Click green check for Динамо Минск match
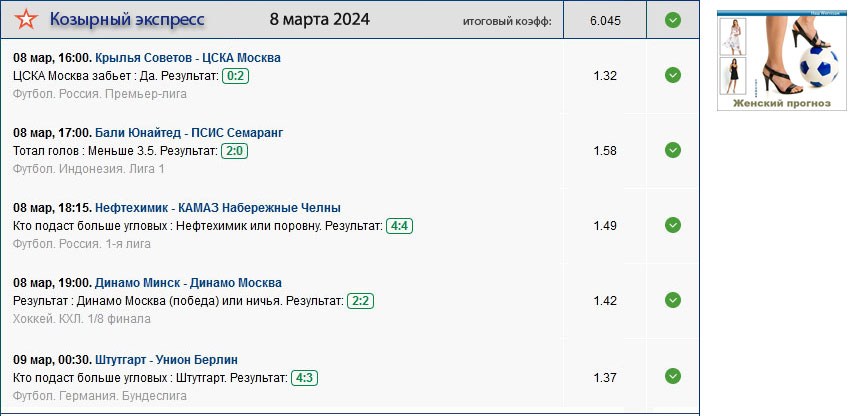This screenshot has height=416, width=864. click(x=673, y=300)
